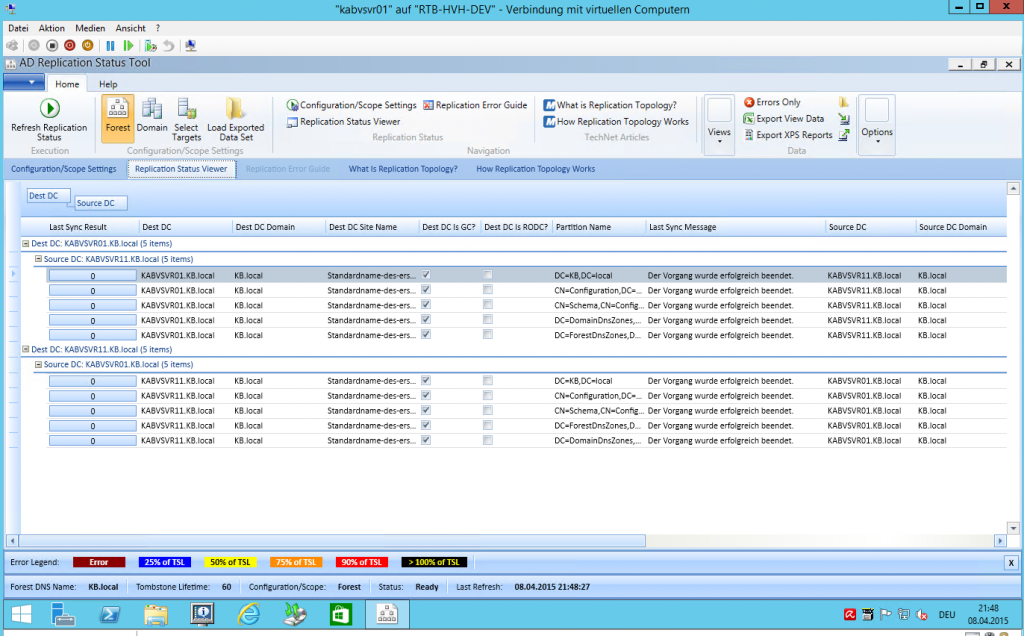Click the VM Checkpoint toolbar icon

click(x=151, y=46)
